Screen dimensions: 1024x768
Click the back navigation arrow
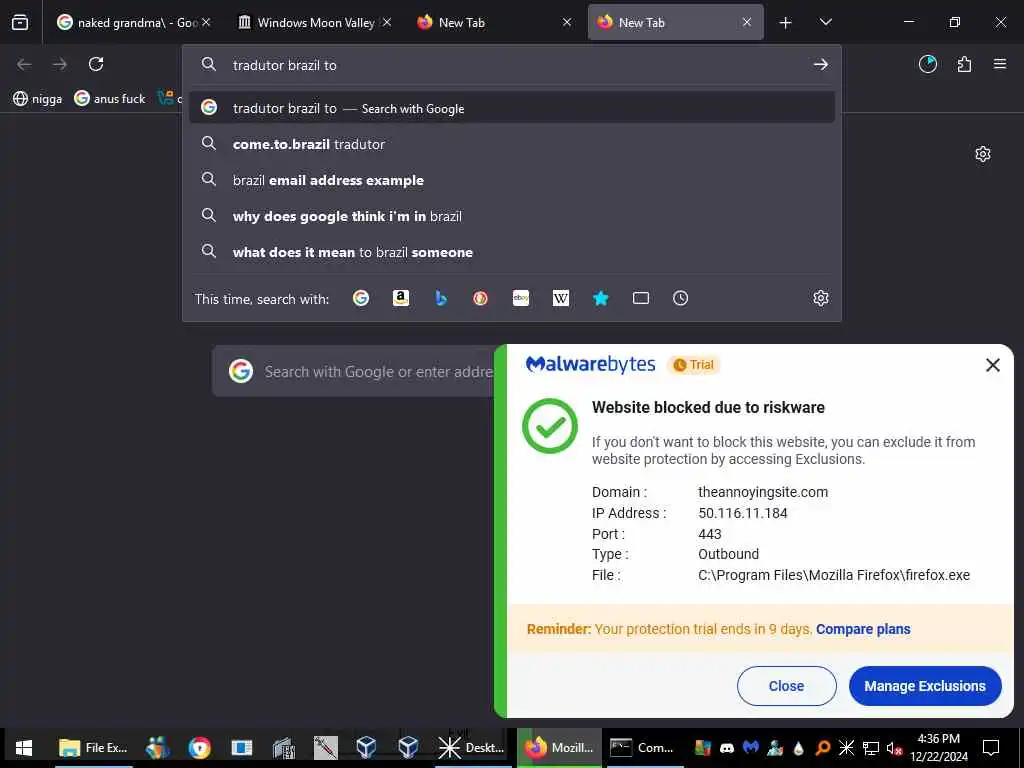coord(24,64)
